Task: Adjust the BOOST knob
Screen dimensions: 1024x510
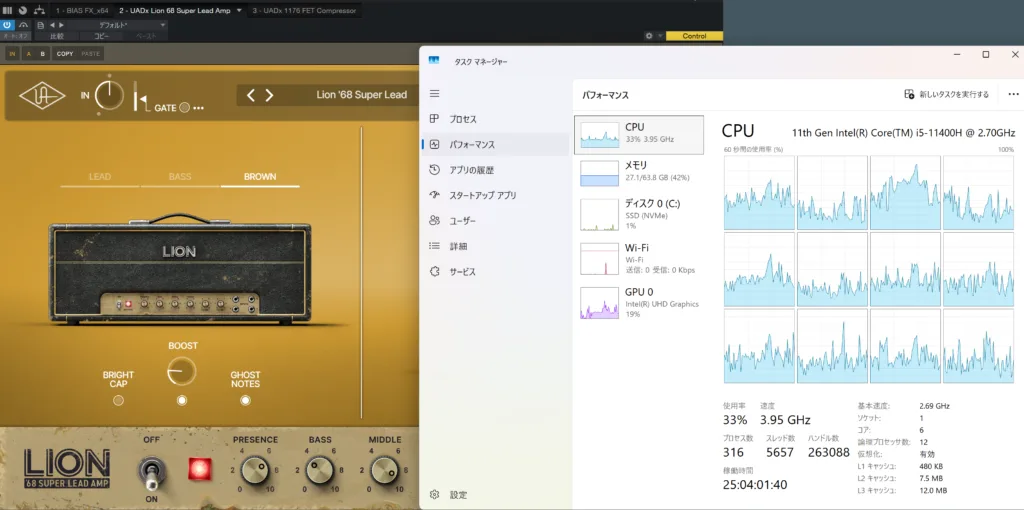Action: pos(182,372)
